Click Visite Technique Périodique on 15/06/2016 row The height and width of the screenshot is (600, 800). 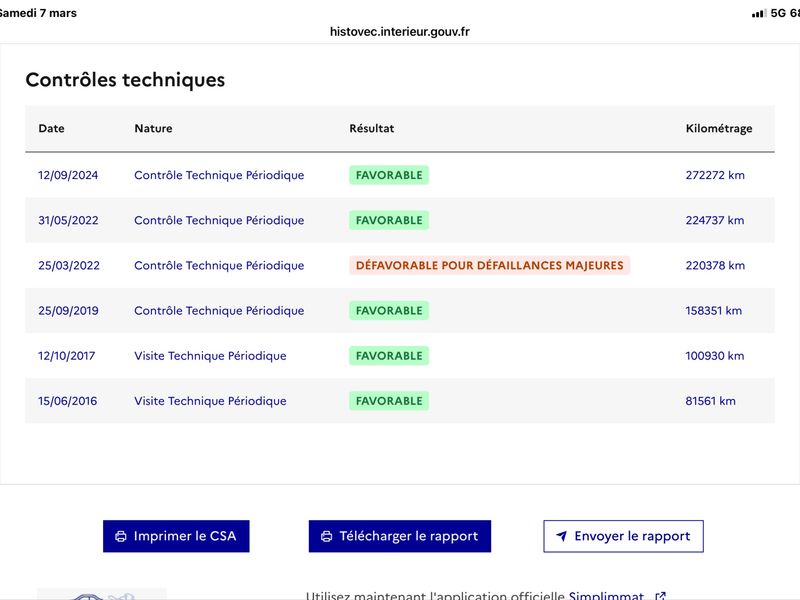(x=210, y=401)
